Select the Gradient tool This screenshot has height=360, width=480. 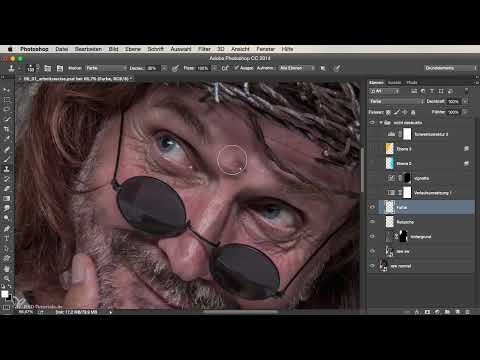(6, 198)
